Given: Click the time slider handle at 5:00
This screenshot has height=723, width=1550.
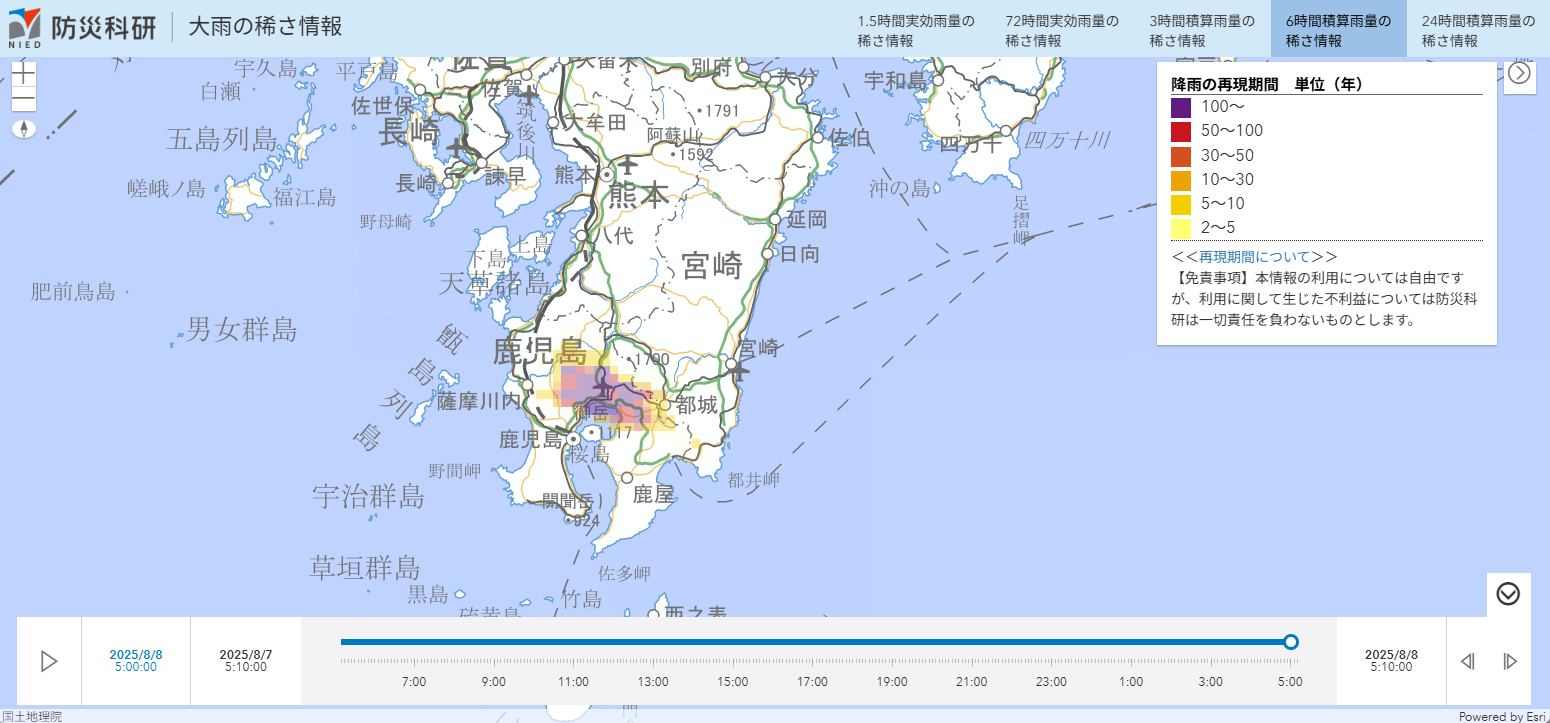Looking at the screenshot, I should pyautogui.click(x=1290, y=642).
